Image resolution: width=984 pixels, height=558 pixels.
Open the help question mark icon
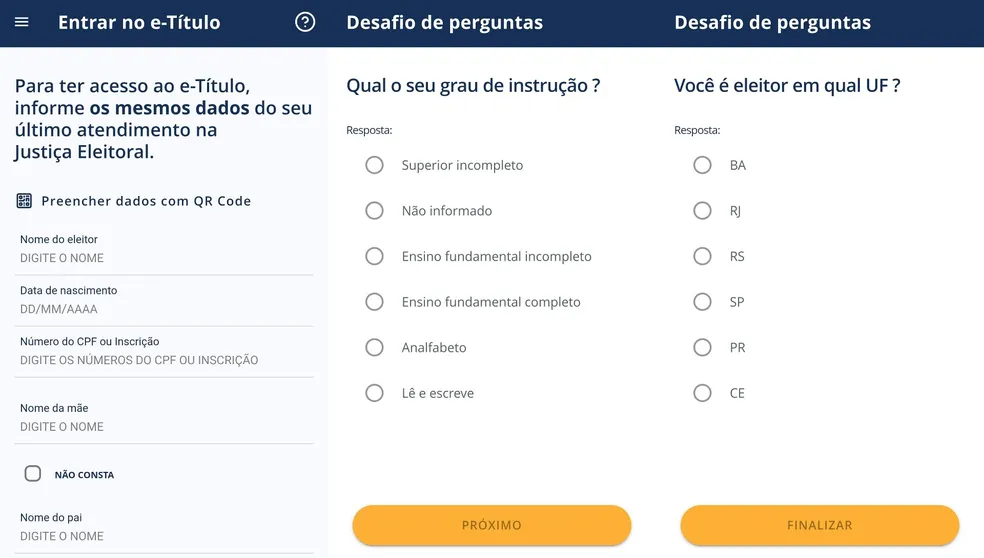pyautogui.click(x=305, y=23)
